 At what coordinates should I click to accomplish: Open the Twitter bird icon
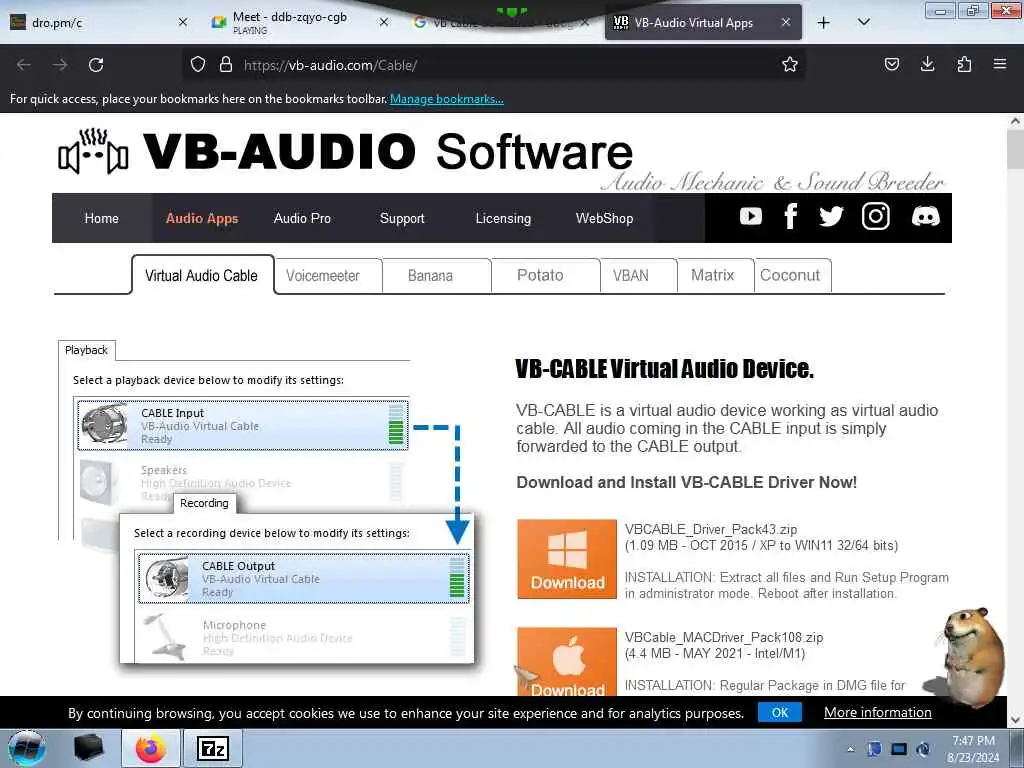(x=831, y=217)
